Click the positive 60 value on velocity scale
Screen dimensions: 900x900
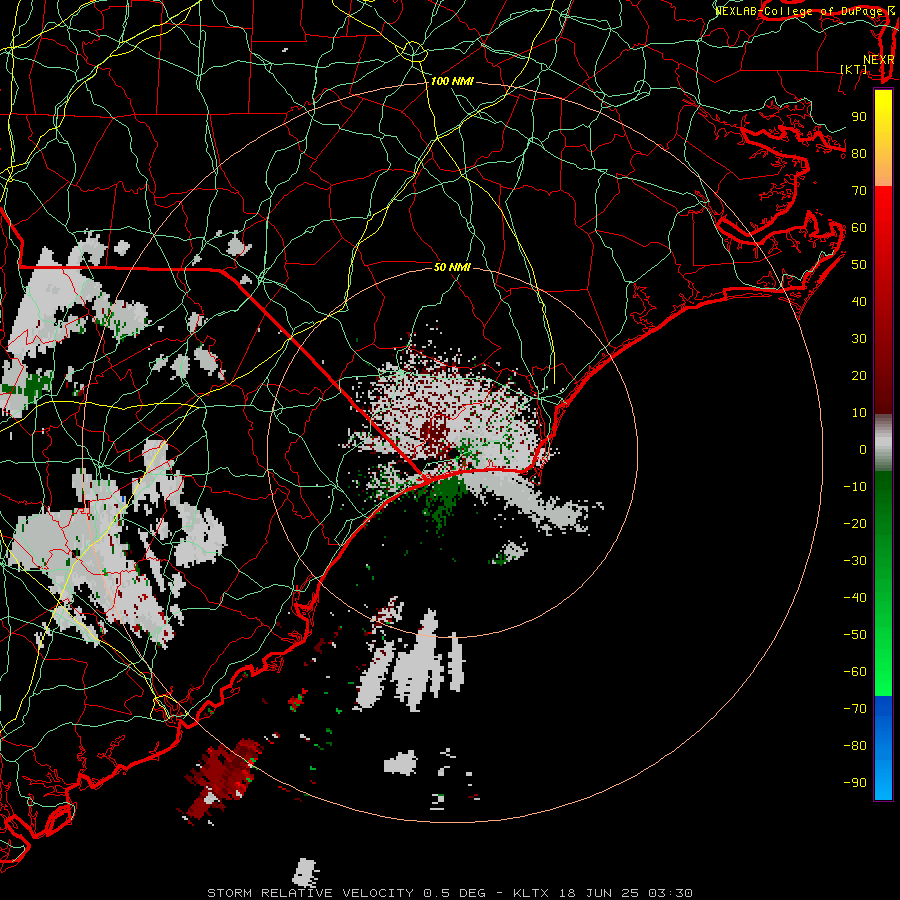coord(859,227)
